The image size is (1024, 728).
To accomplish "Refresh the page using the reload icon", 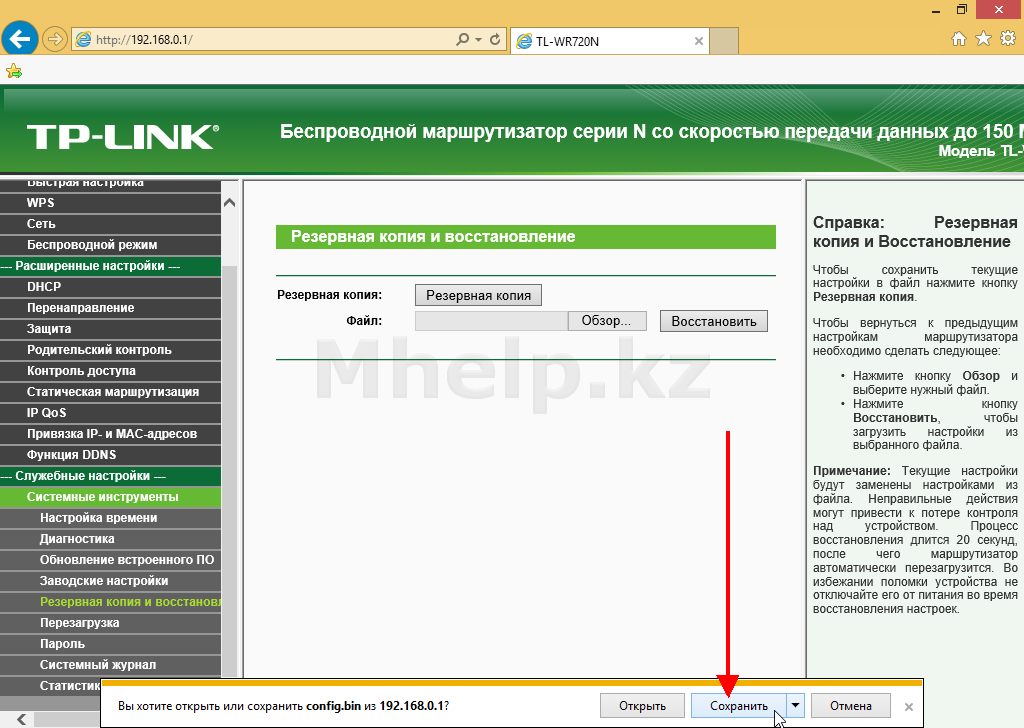I will tap(495, 40).
